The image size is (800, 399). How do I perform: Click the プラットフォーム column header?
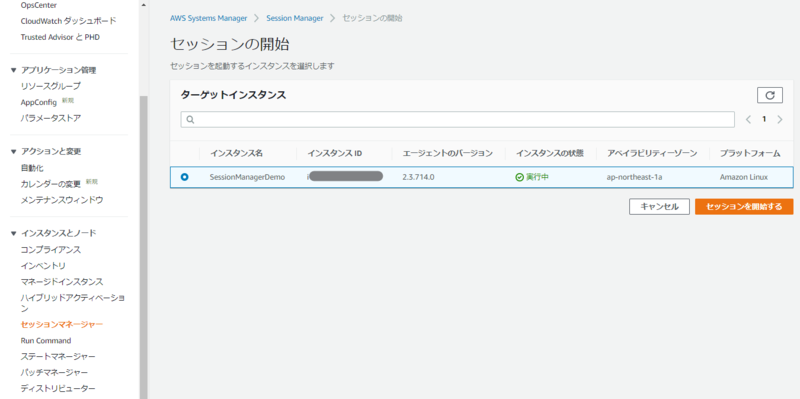750,153
